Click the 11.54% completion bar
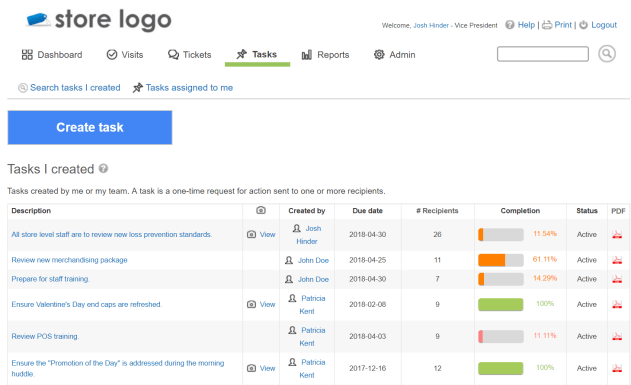This screenshot has width=631, height=385. [x=501, y=235]
